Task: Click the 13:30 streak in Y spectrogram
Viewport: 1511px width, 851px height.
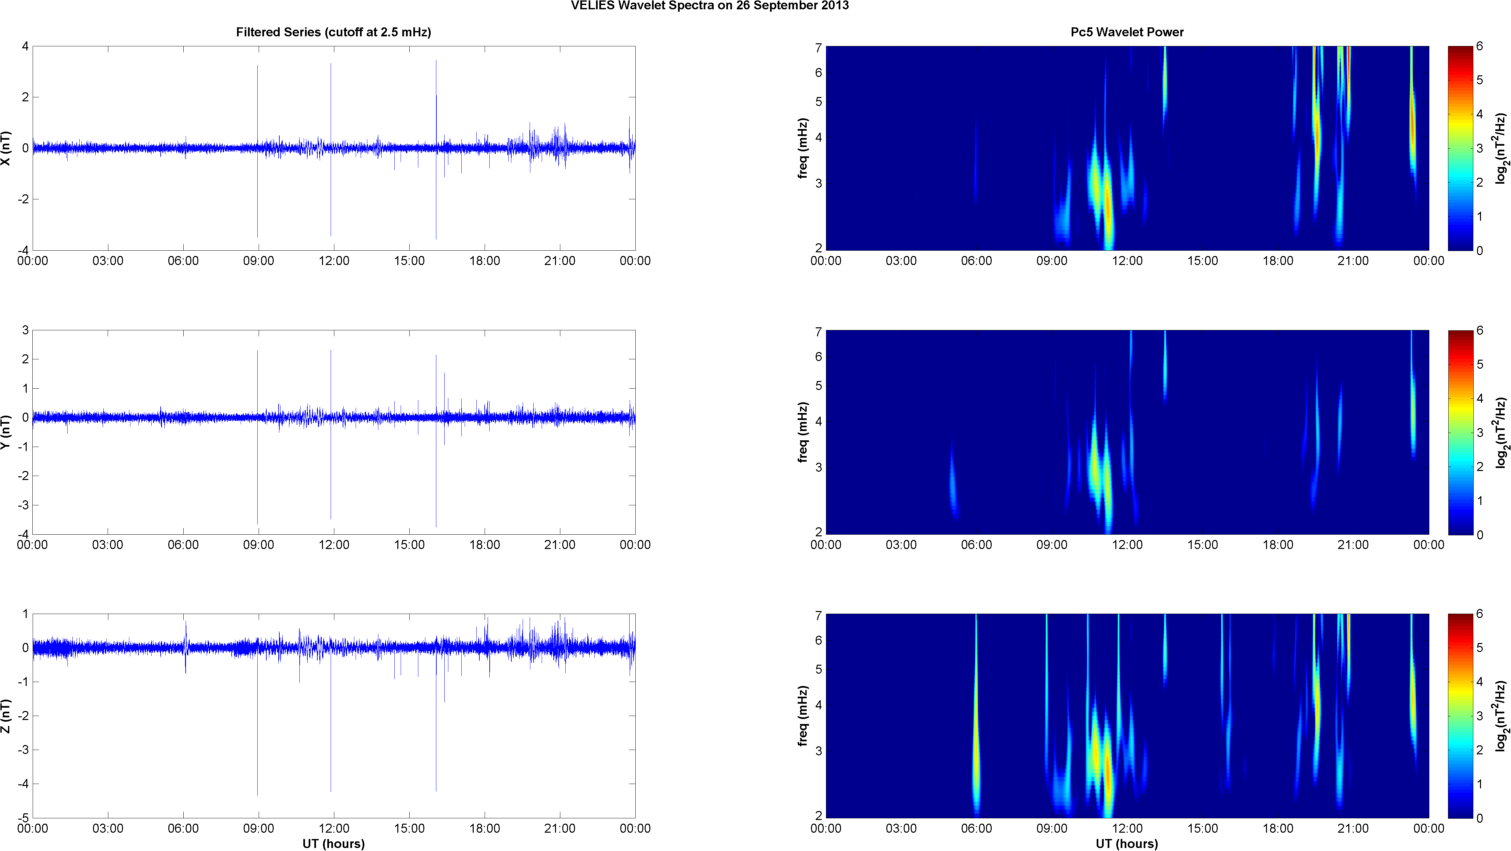Action: point(1165,365)
